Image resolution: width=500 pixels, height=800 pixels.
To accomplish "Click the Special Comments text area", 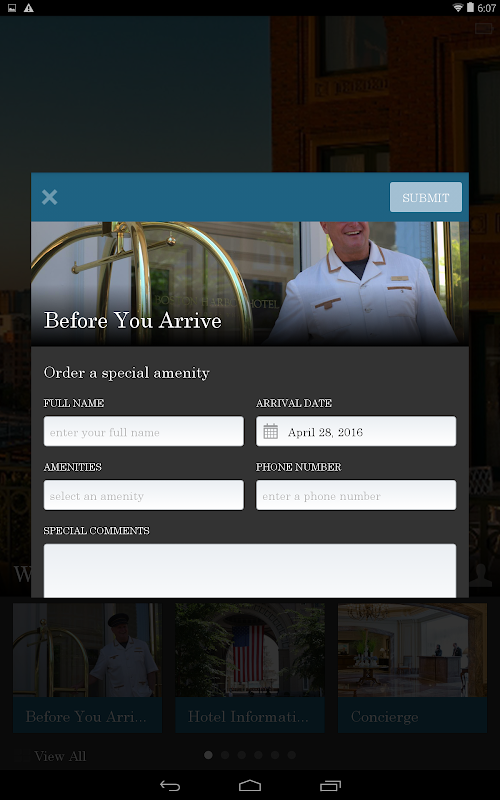I will [x=250, y=570].
